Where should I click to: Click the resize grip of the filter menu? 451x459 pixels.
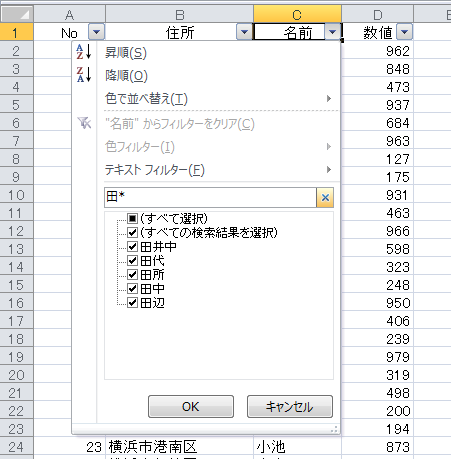pos(334,429)
